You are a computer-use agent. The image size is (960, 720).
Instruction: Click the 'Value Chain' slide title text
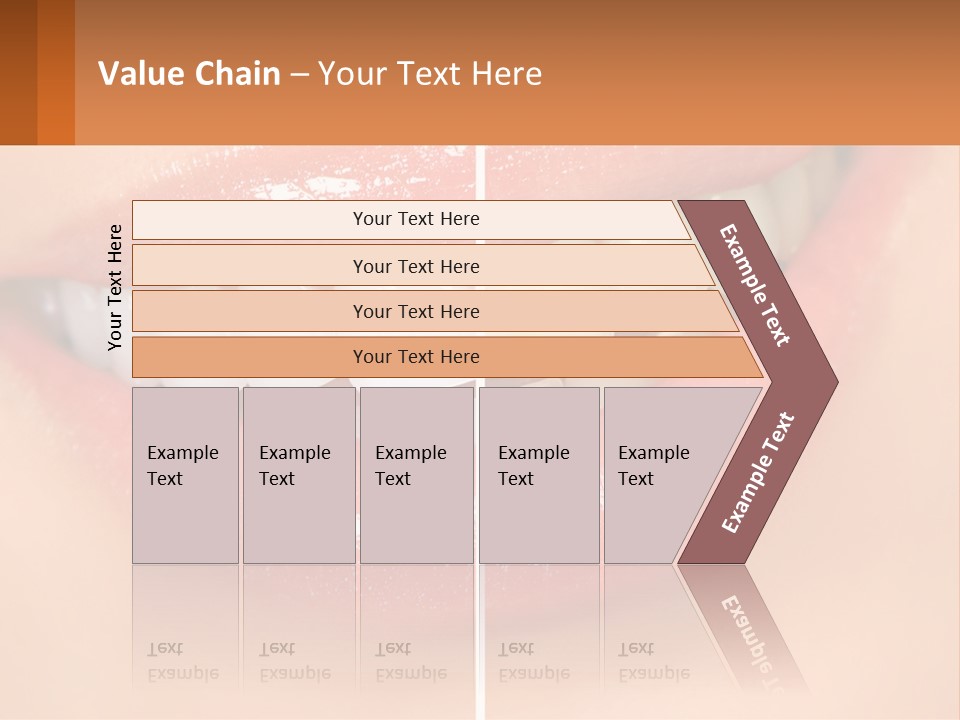189,74
